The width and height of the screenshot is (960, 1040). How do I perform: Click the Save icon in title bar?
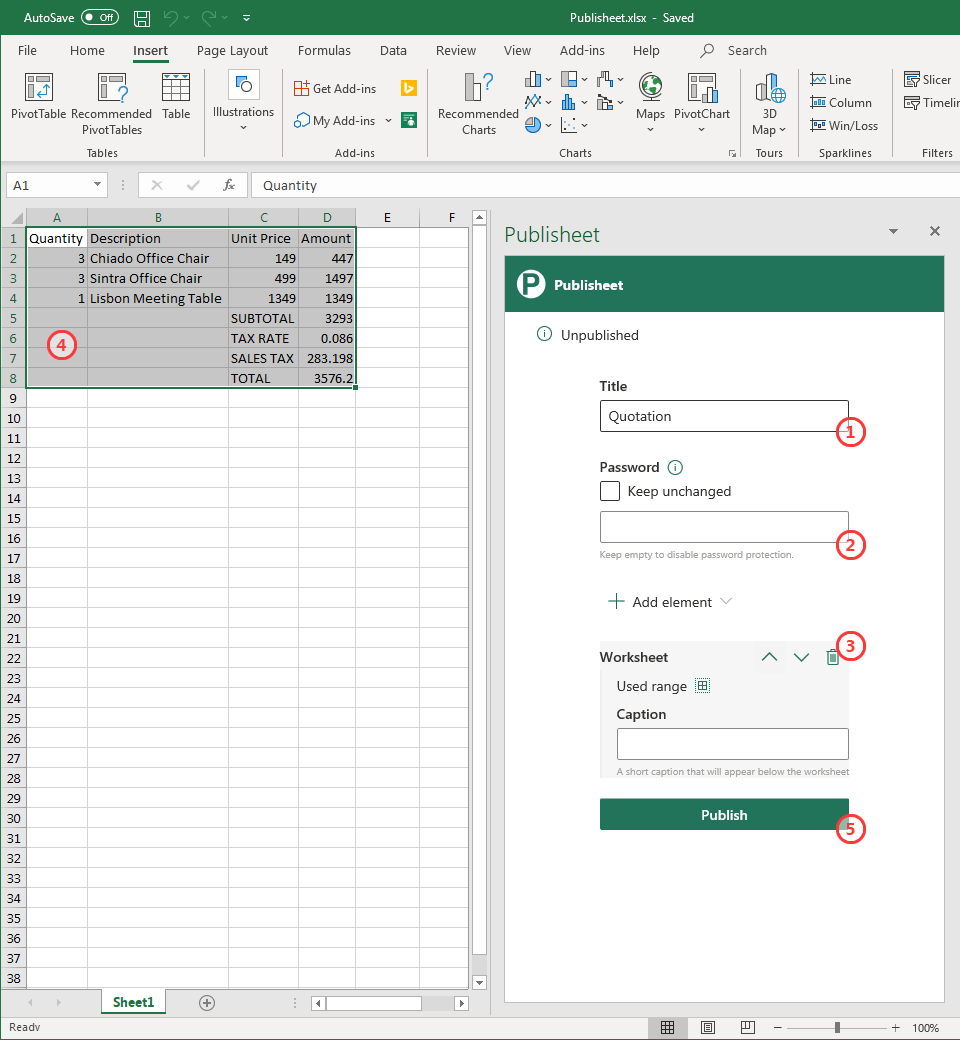tap(141, 18)
